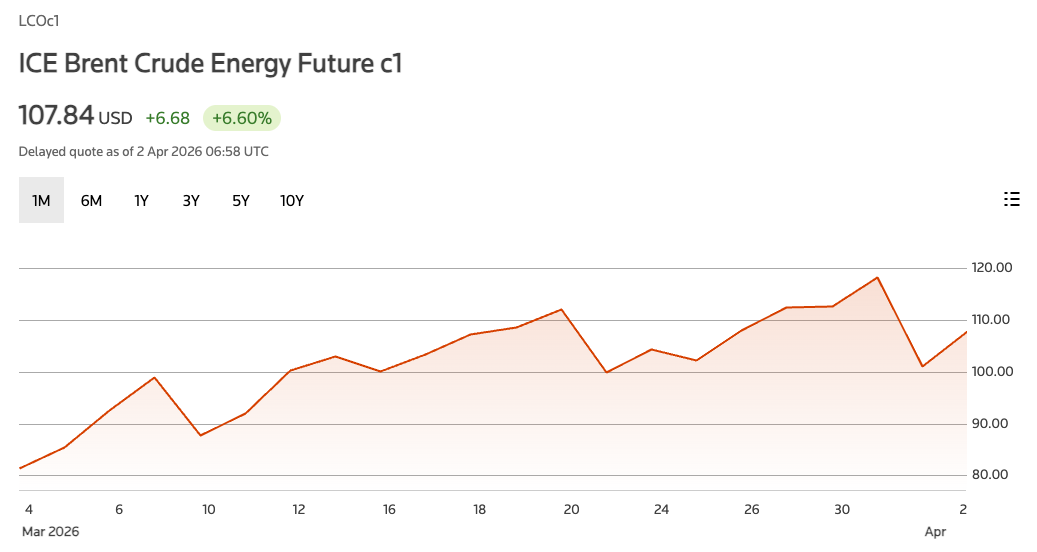Click the chart's starting point at Mar 4

coord(21,468)
